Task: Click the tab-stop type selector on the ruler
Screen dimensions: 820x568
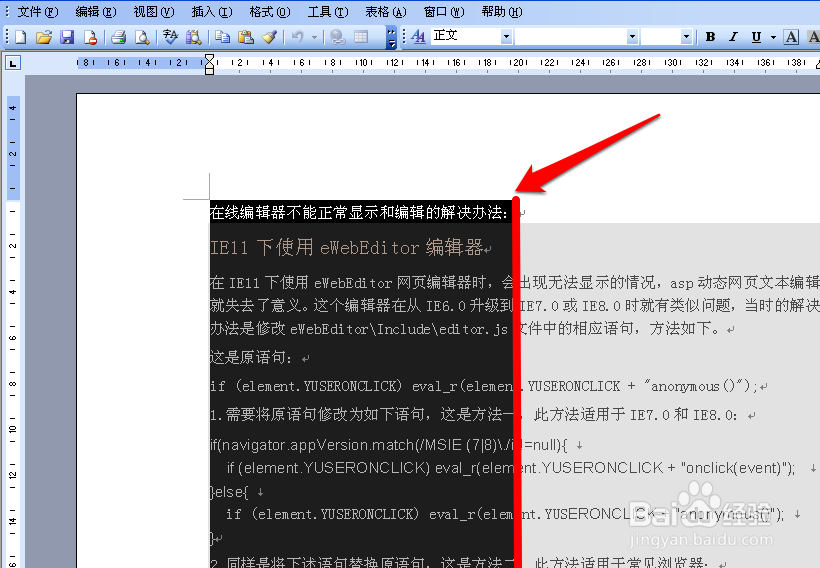Action: click(x=13, y=63)
